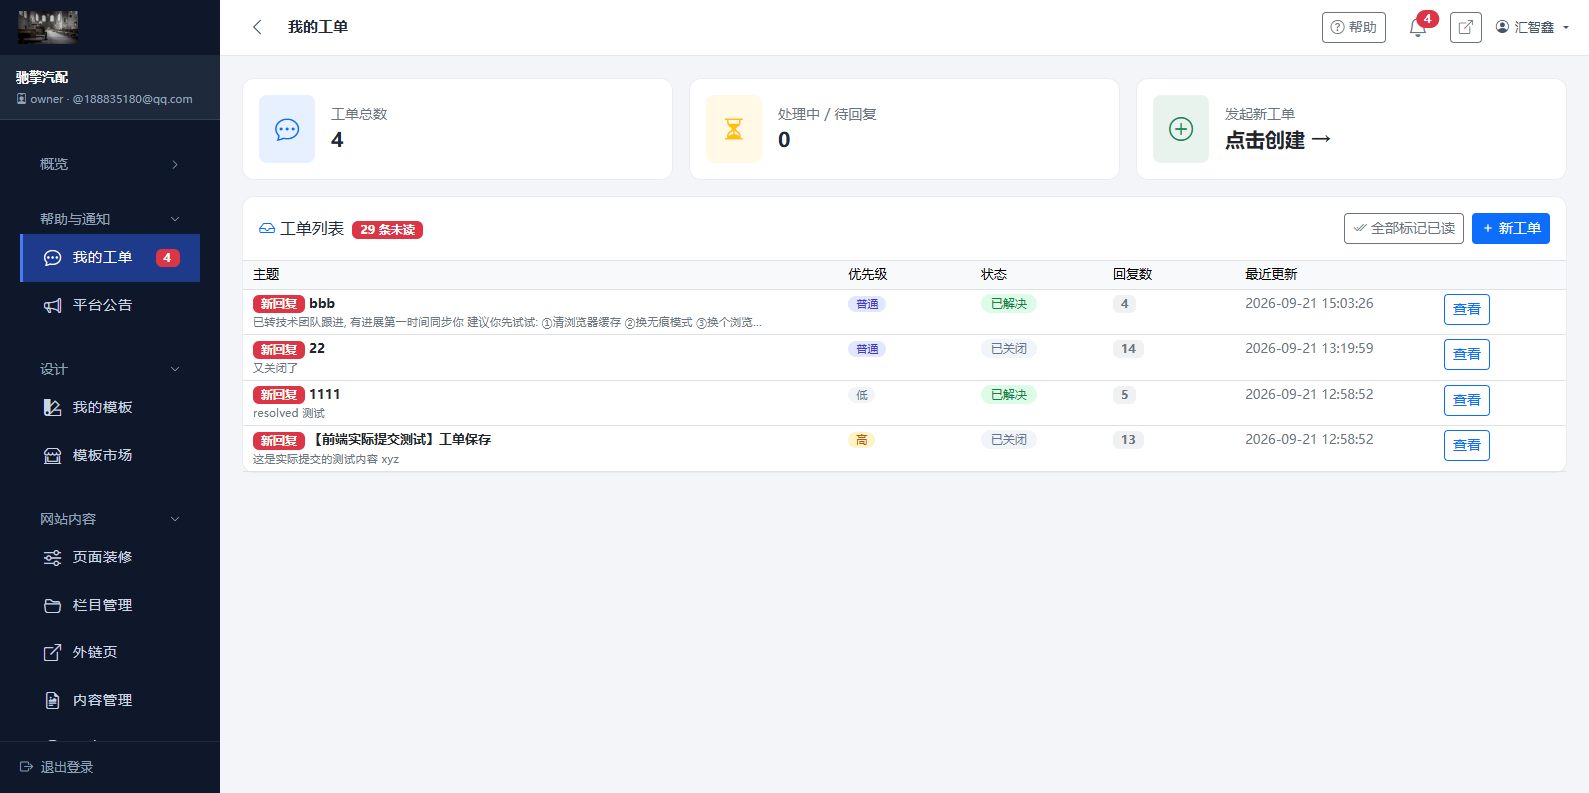
Task: Open 平台公告 in the sidebar
Action: (x=110, y=305)
